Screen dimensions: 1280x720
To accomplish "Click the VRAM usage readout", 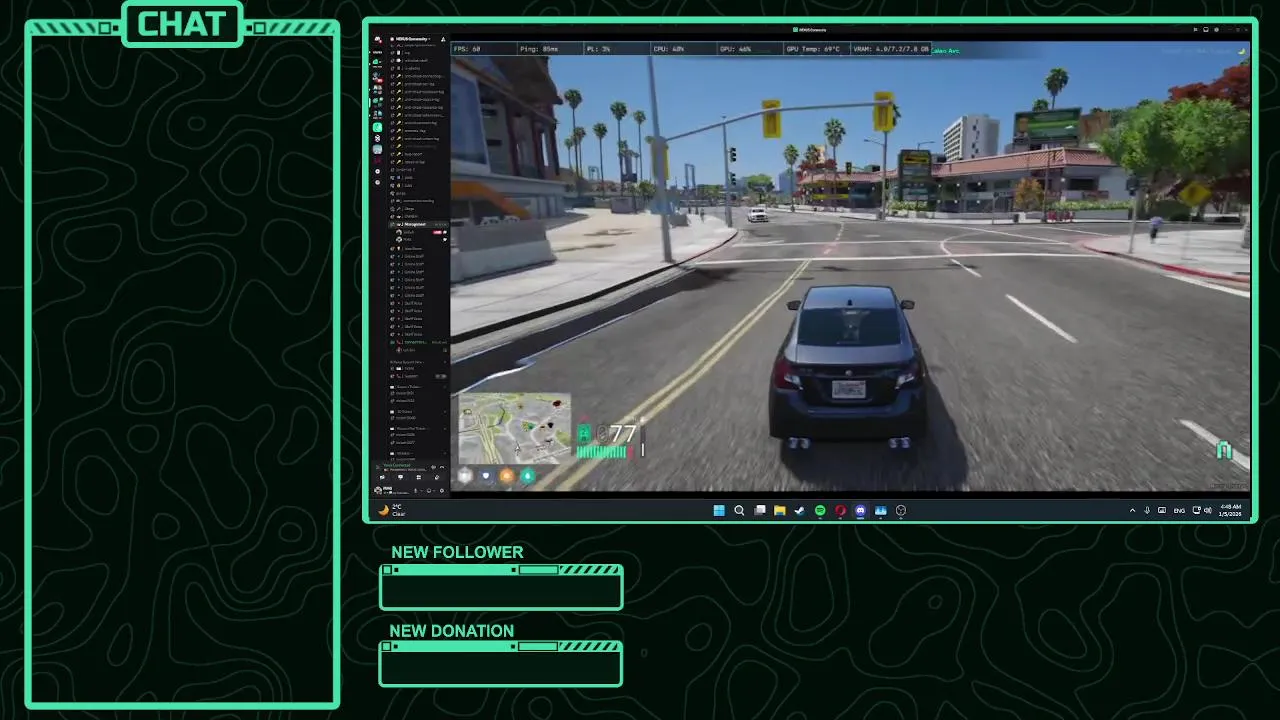I will 891,49.
